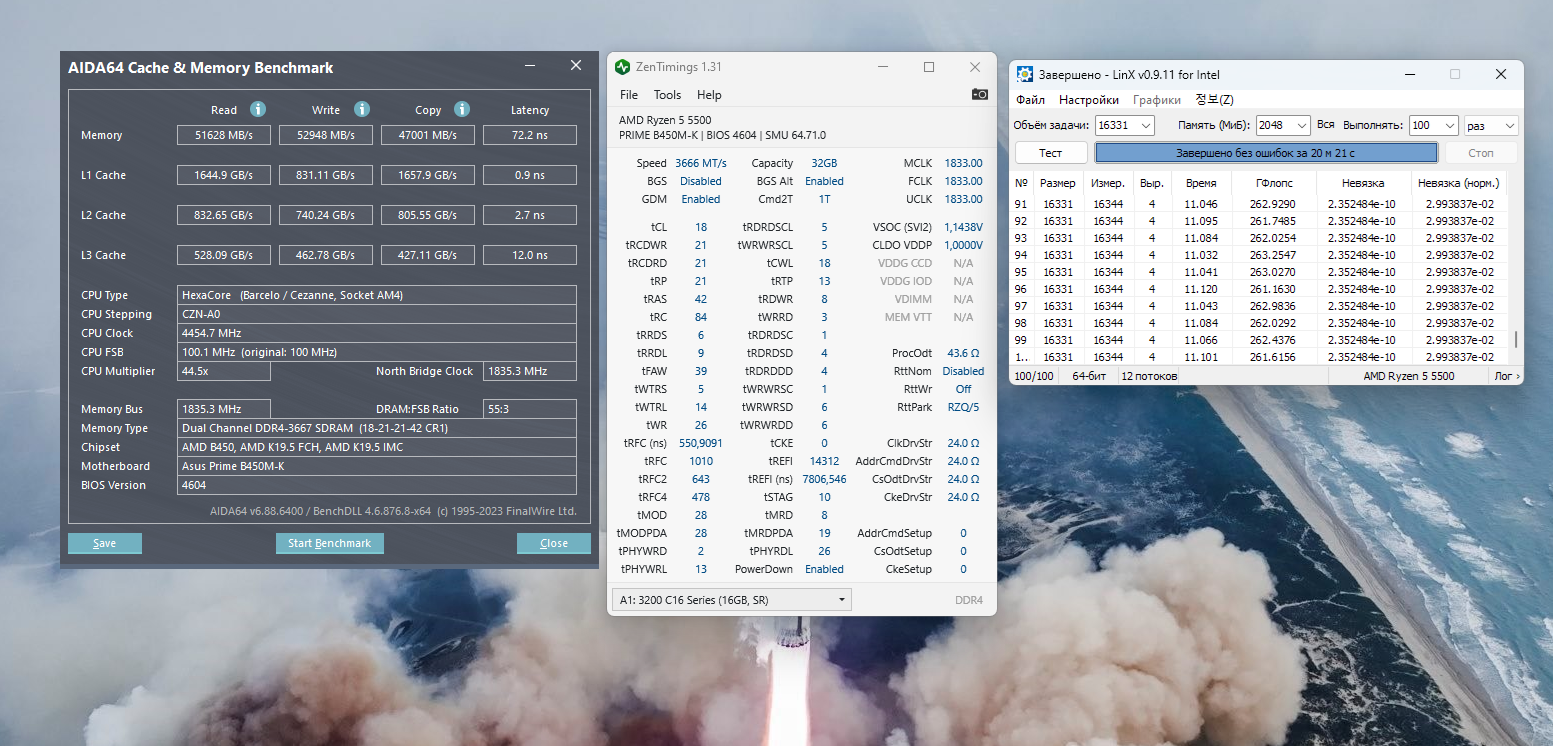Screen dimensions: 1553x746
Task: Start Benchmark in AIDA64
Action: click(330, 543)
